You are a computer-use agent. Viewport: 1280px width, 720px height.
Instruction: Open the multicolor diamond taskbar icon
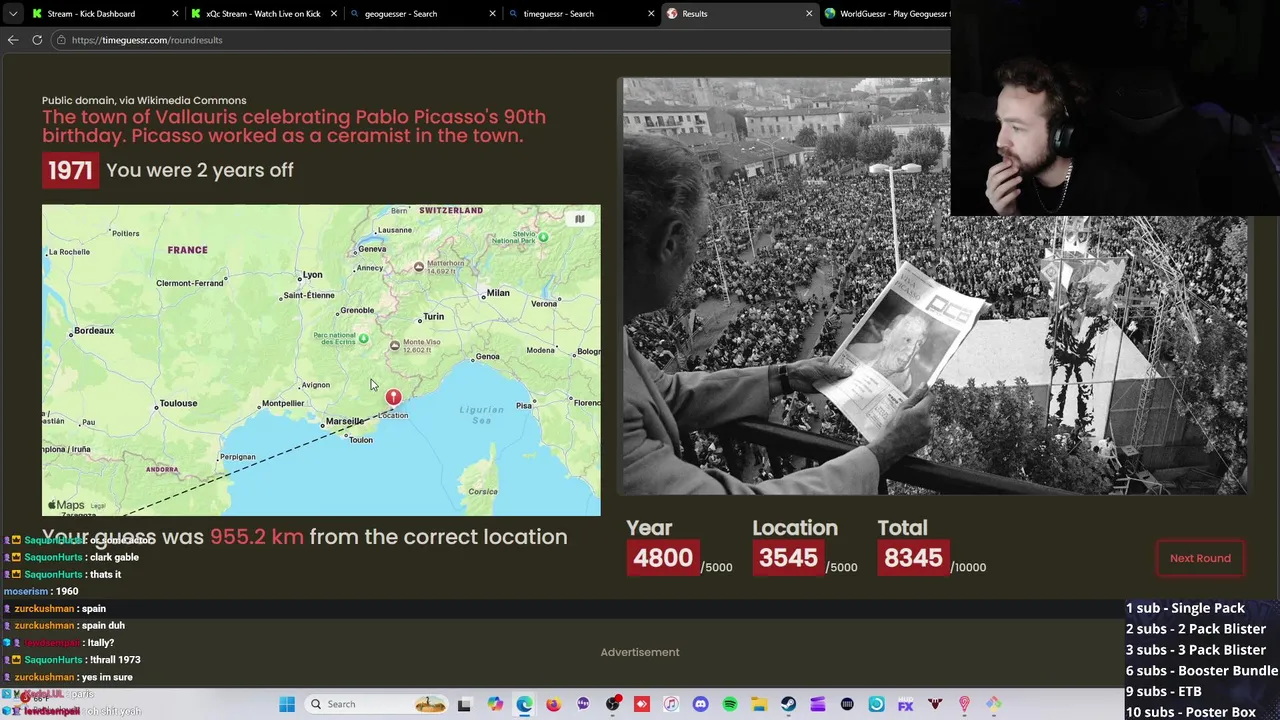click(x=994, y=704)
